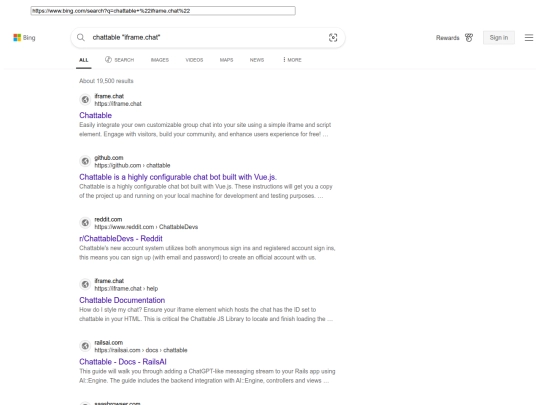Click the Rewards medal icon
This screenshot has height=405, width=540.
(469, 38)
